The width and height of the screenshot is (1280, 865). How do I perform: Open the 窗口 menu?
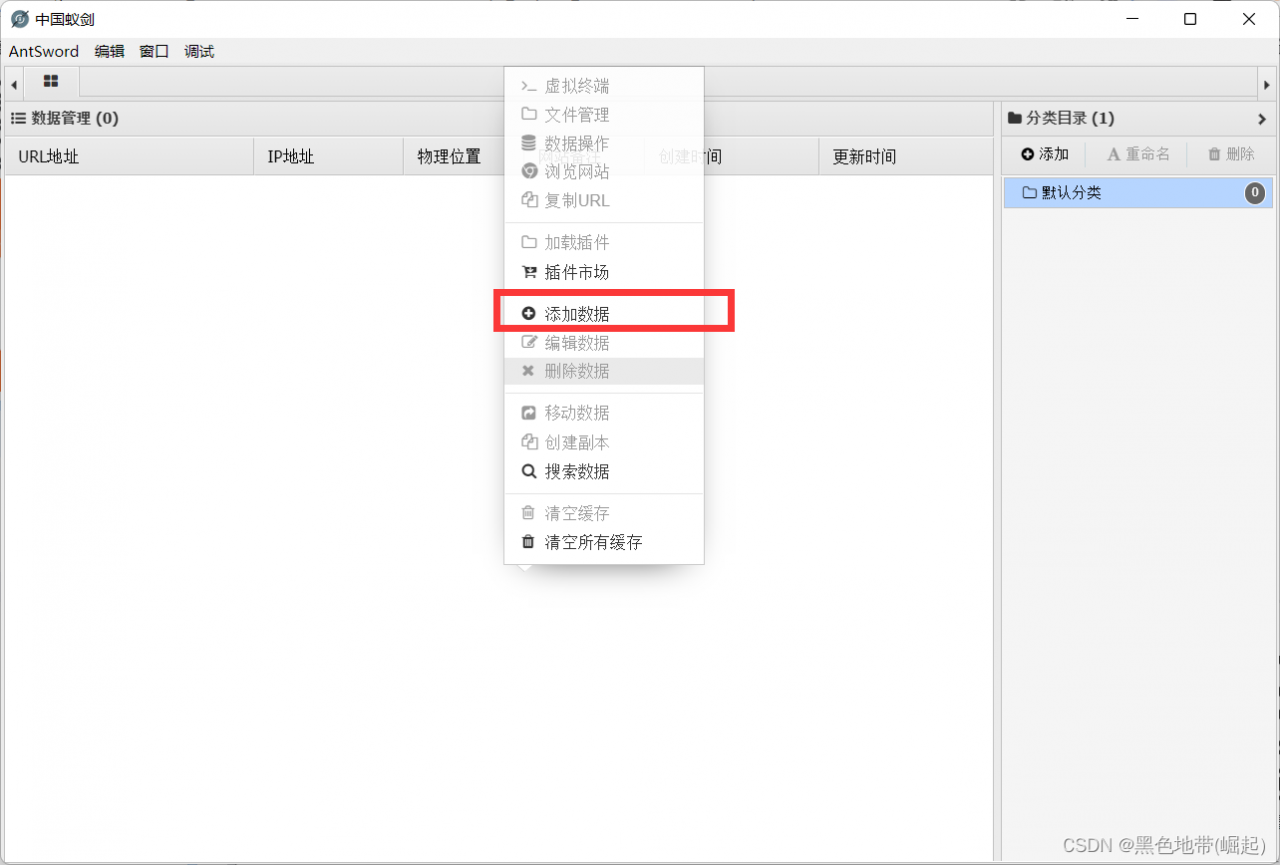(154, 51)
